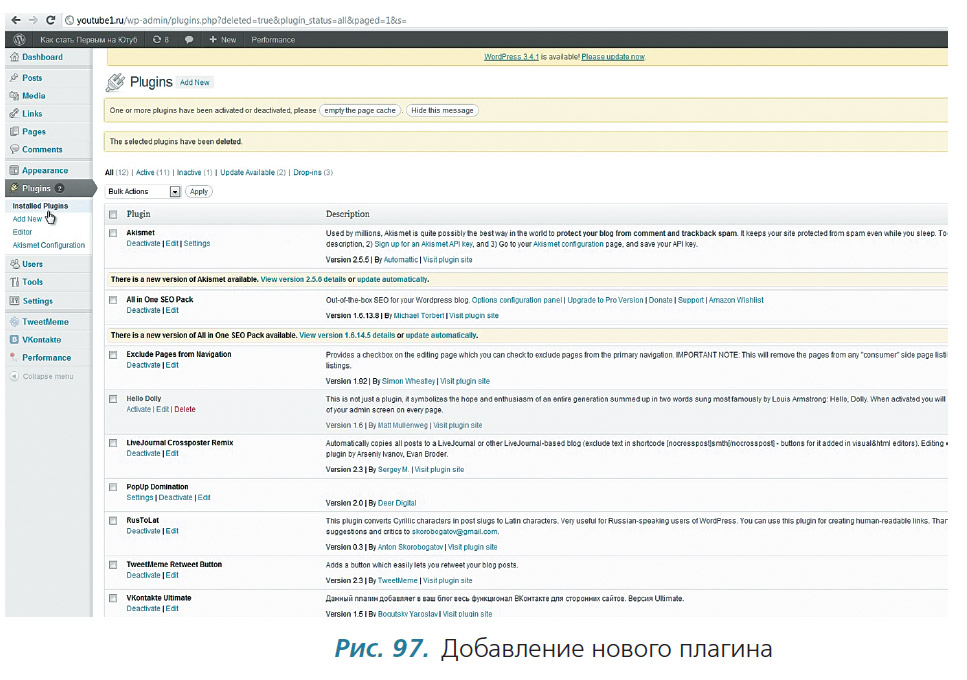Click the WordPress 3.4.1 link

point(511,57)
